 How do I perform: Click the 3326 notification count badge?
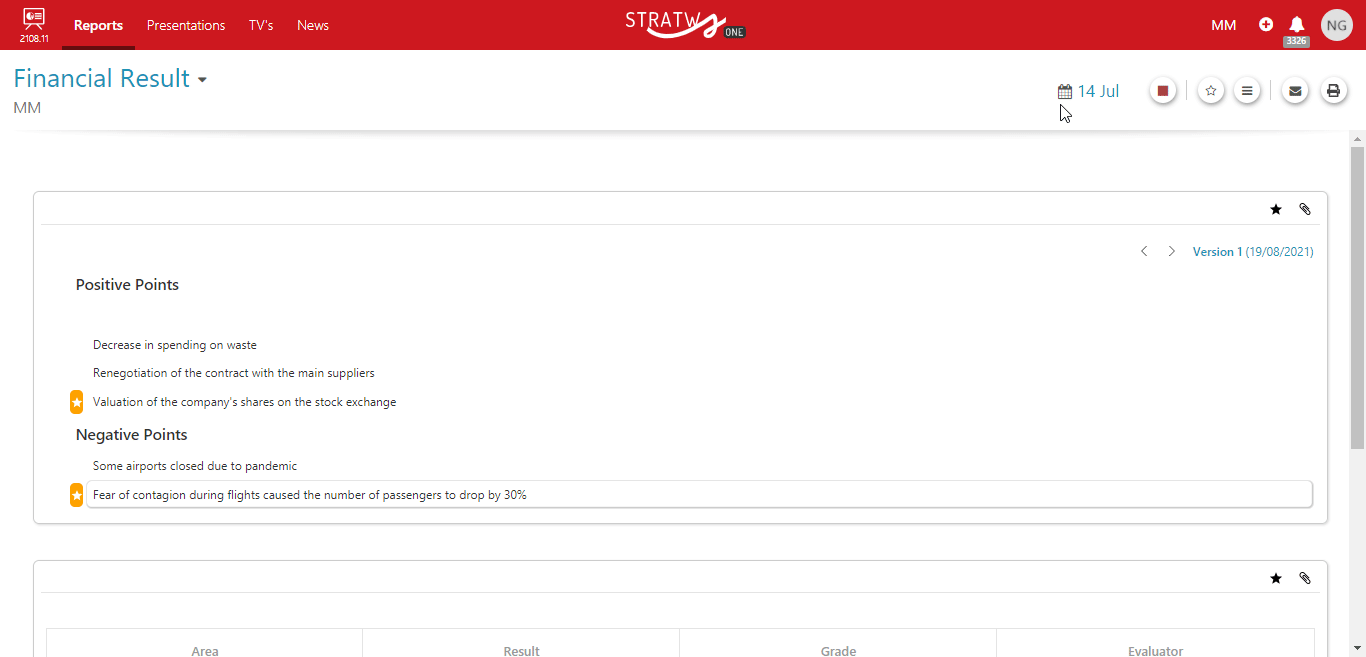tap(1297, 41)
